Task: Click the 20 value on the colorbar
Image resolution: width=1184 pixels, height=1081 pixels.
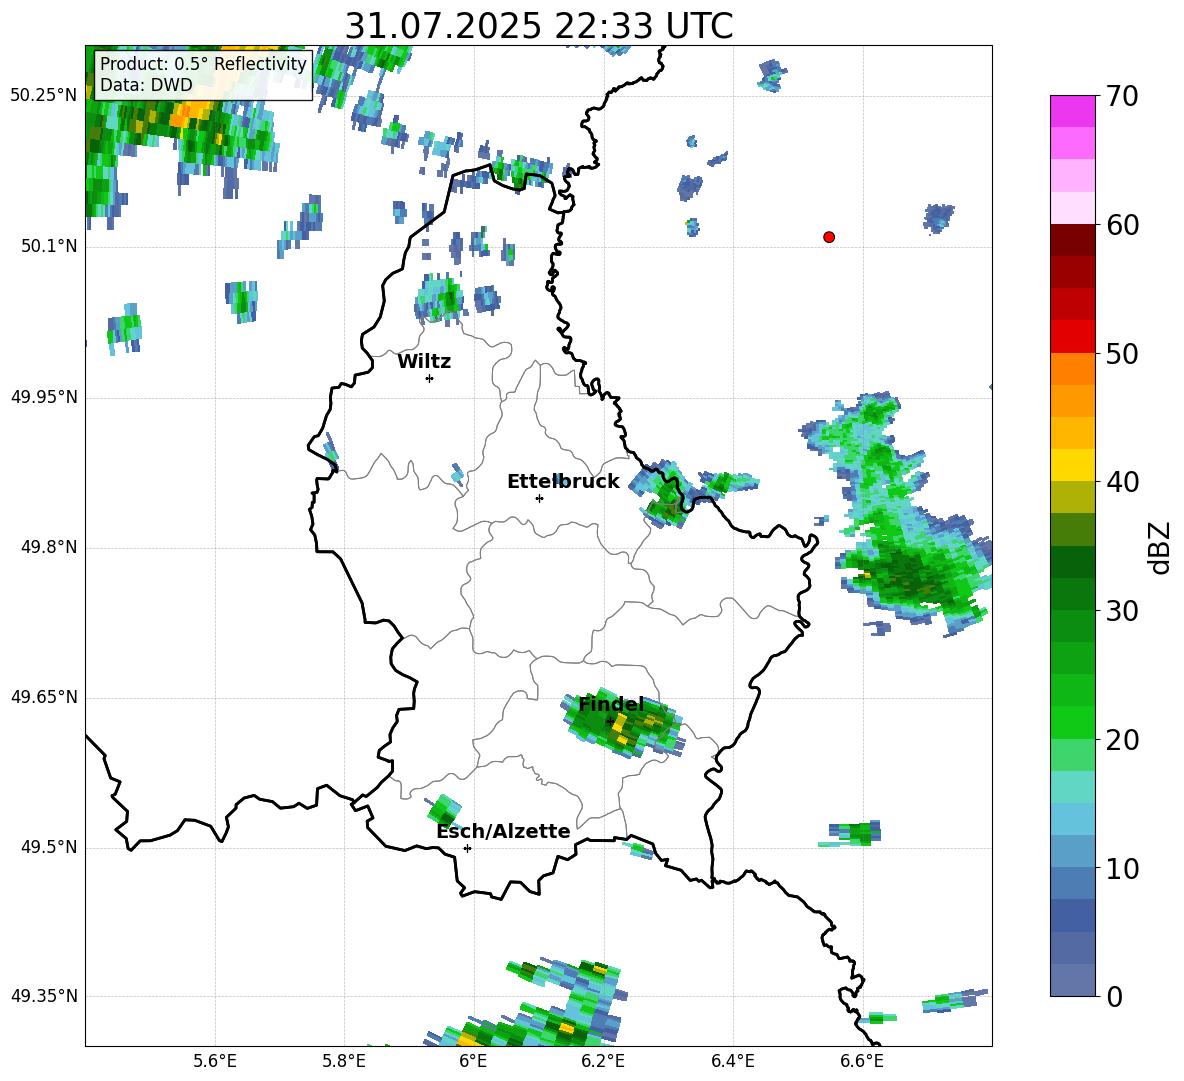Action: [1121, 740]
